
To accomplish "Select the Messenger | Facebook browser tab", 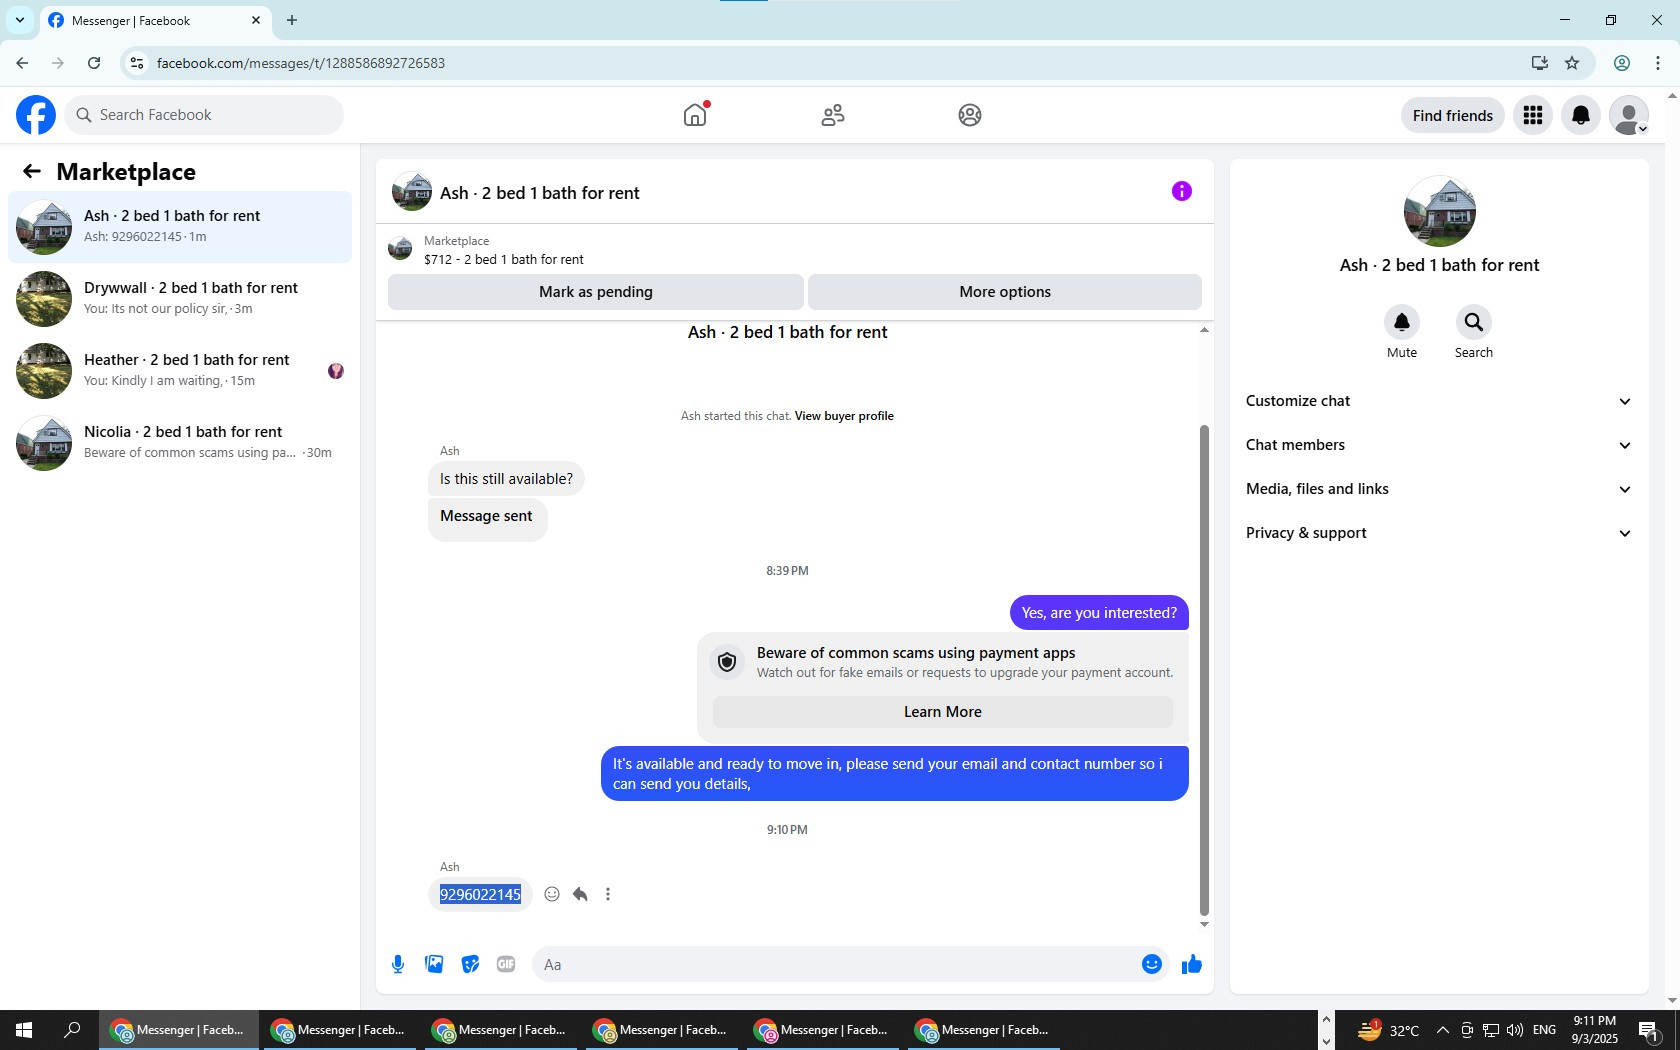I will 155,21.
